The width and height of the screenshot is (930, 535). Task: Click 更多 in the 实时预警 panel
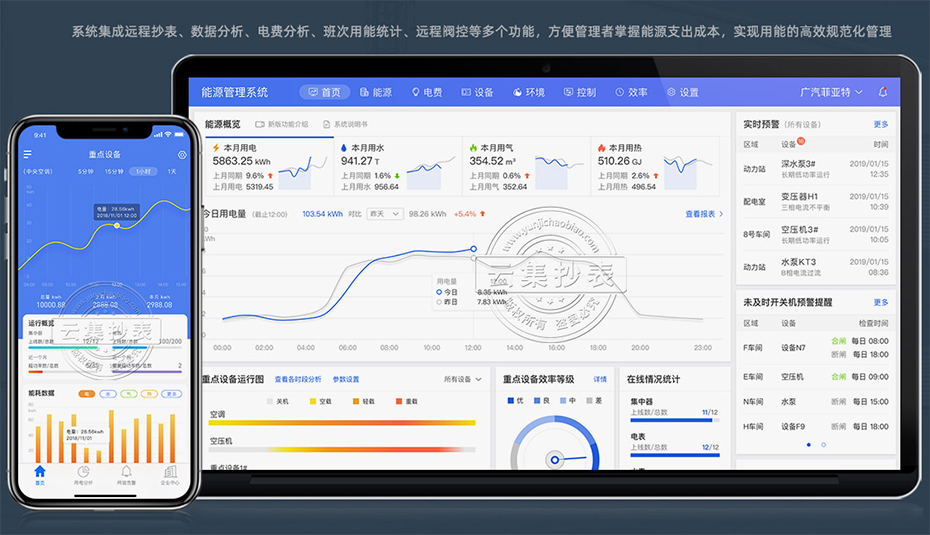880,124
